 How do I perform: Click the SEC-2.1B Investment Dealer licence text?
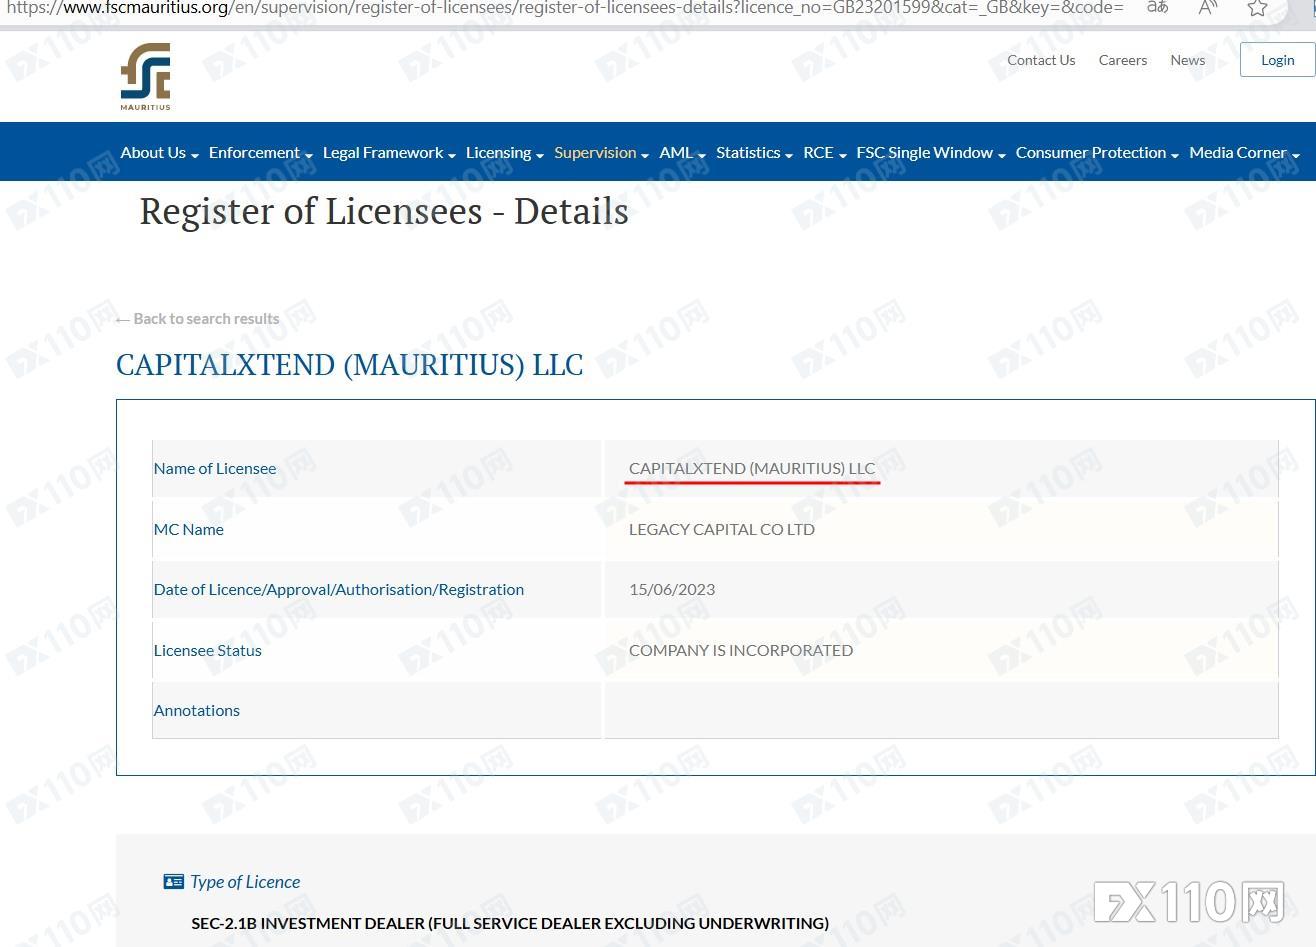click(510, 923)
